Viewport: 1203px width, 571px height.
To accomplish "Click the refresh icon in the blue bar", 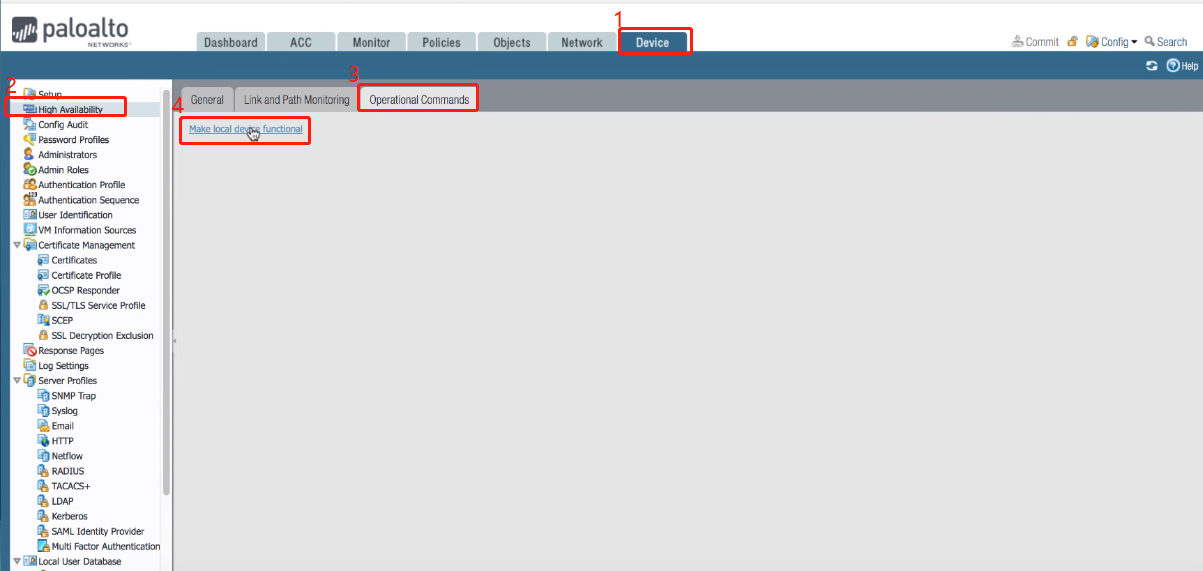I will [x=1151, y=66].
